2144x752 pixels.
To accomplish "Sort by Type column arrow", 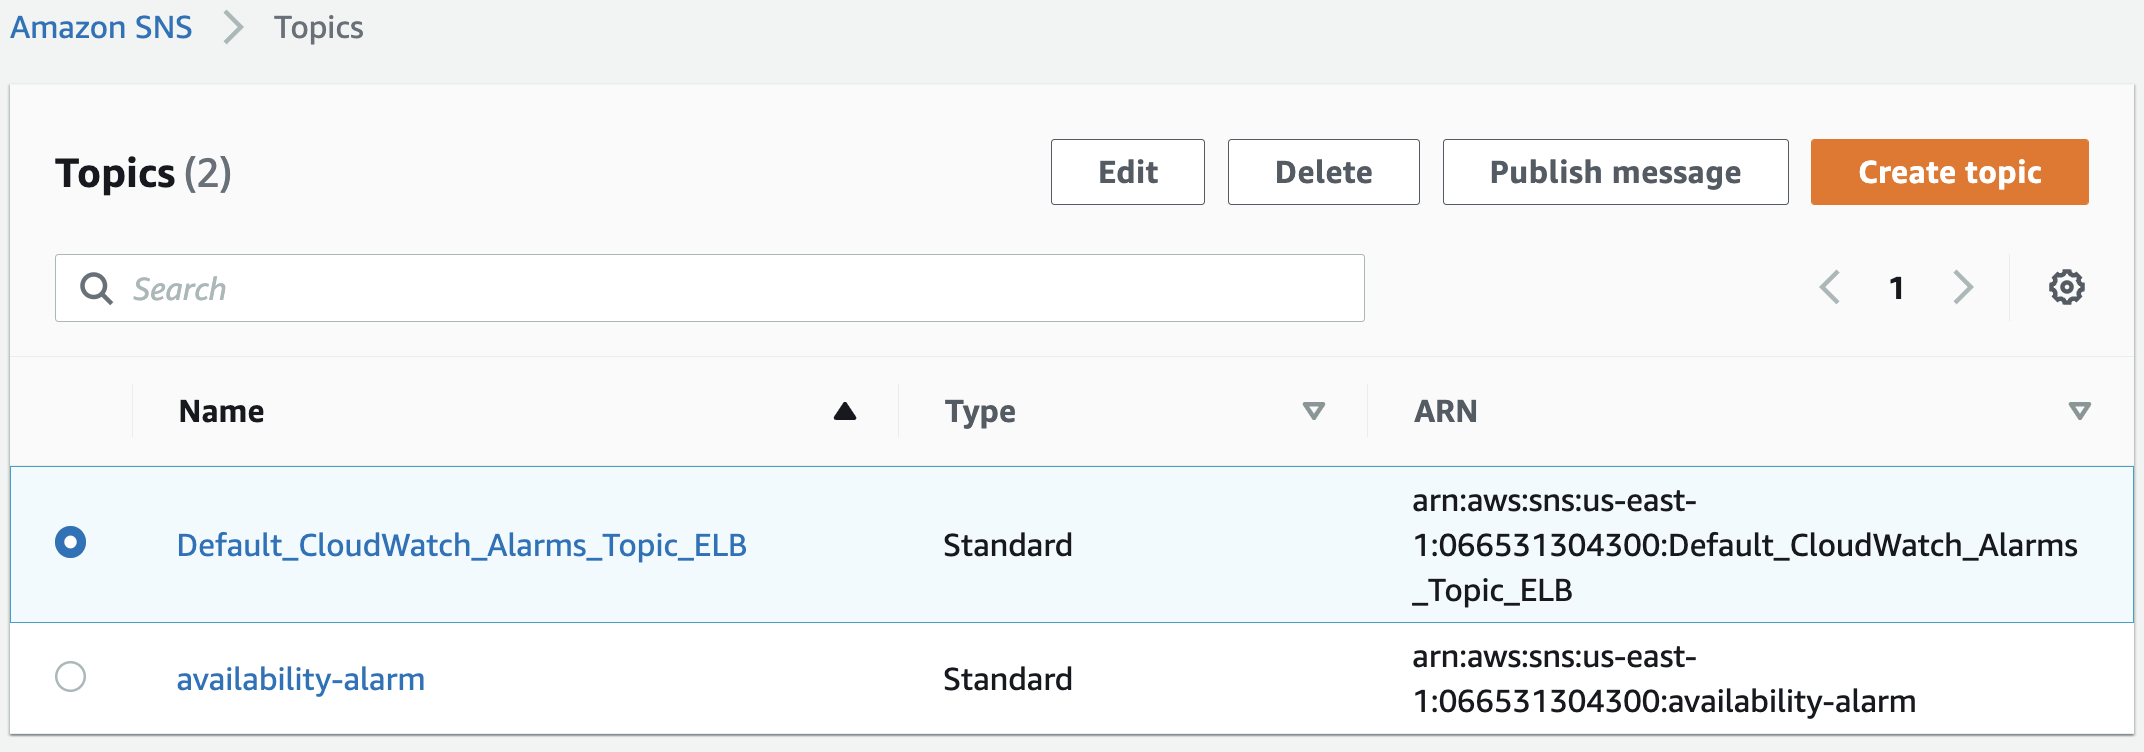I will click(1314, 411).
